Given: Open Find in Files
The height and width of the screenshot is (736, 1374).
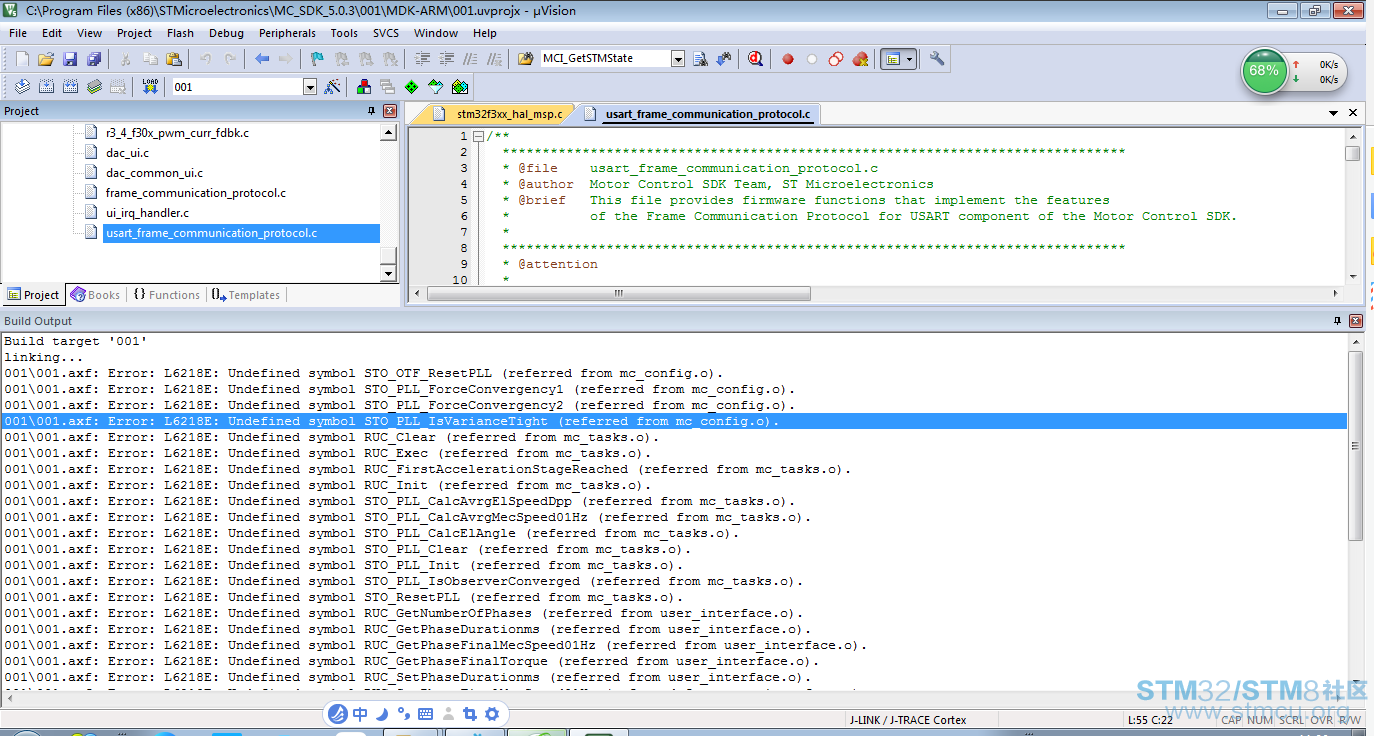Looking at the screenshot, I should point(526,59).
